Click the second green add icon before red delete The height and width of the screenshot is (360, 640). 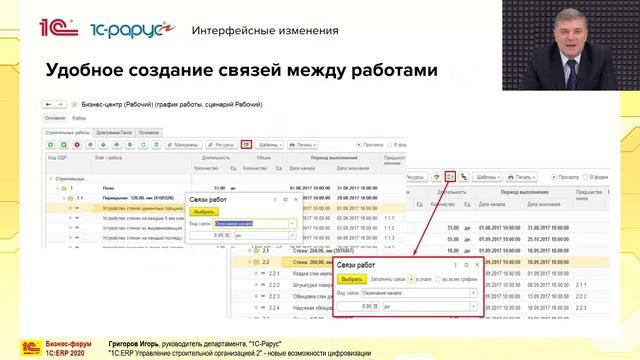click(64, 145)
